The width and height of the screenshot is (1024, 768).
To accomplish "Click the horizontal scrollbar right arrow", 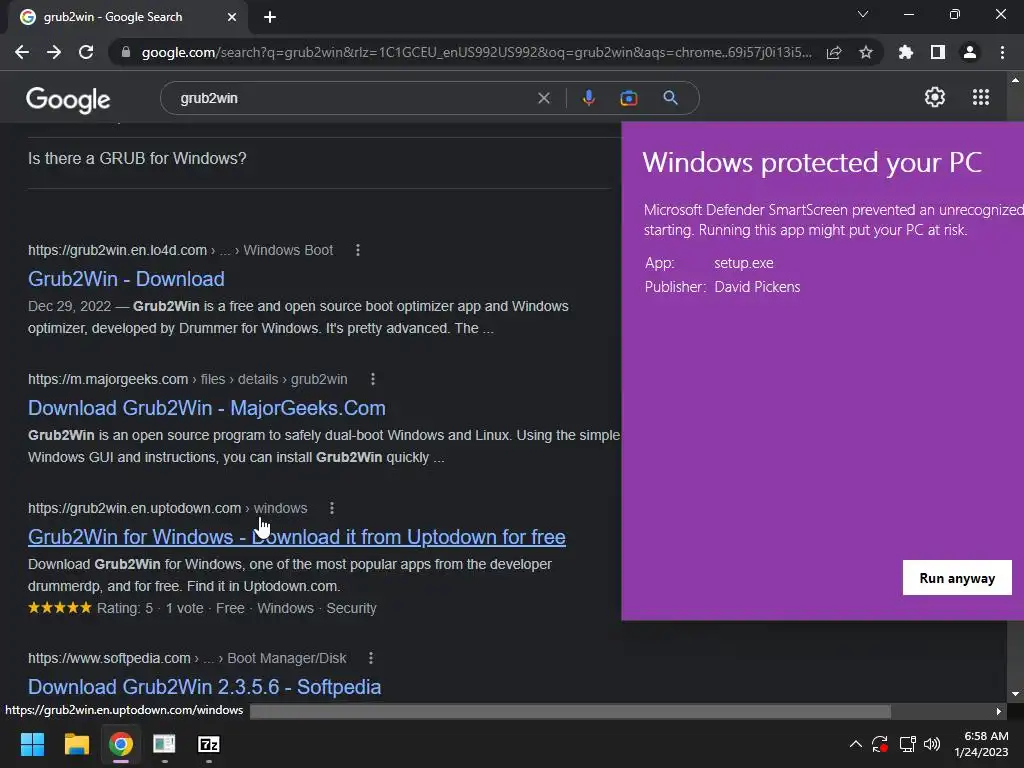I will pyautogui.click(x=999, y=712).
